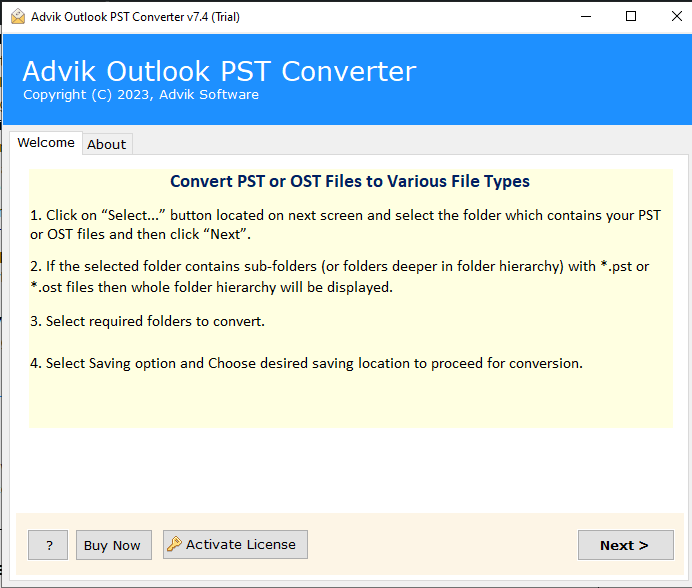Viewport: 692px width, 588px height.
Task: Proceed with the Next > button
Action: [x=626, y=545]
